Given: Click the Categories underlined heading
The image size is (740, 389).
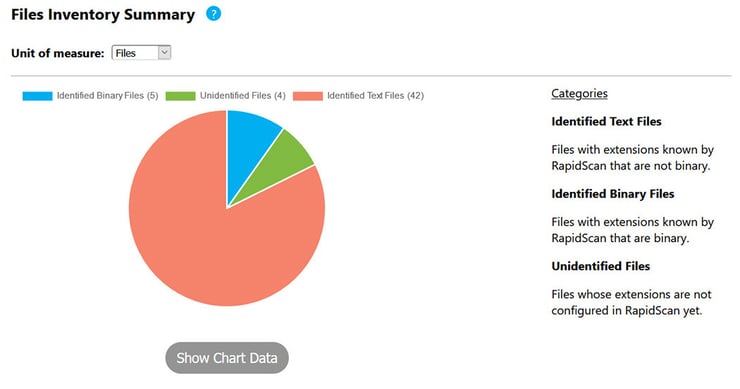Looking at the screenshot, I should pyautogui.click(x=580, y=93).
